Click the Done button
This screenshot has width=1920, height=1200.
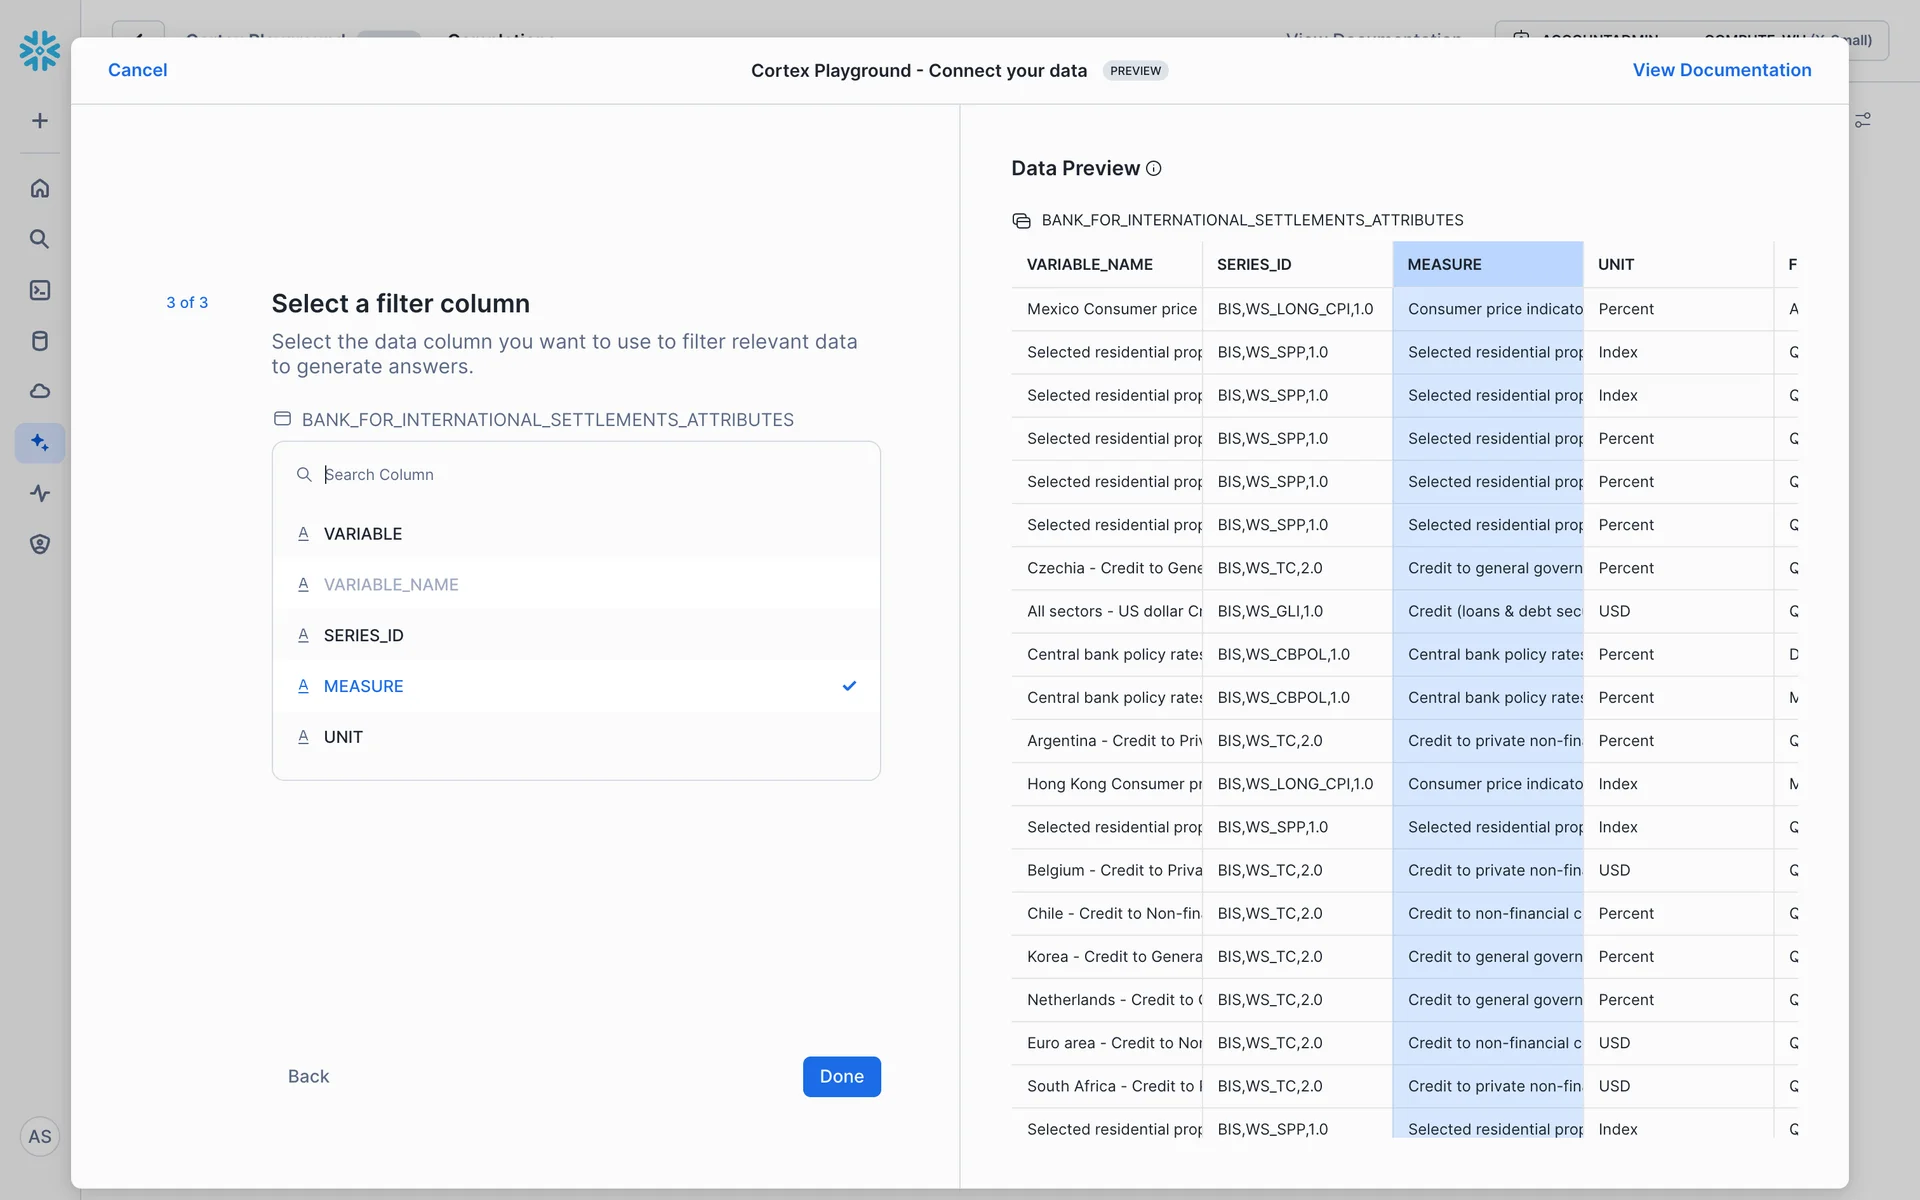click(841, 1077)
